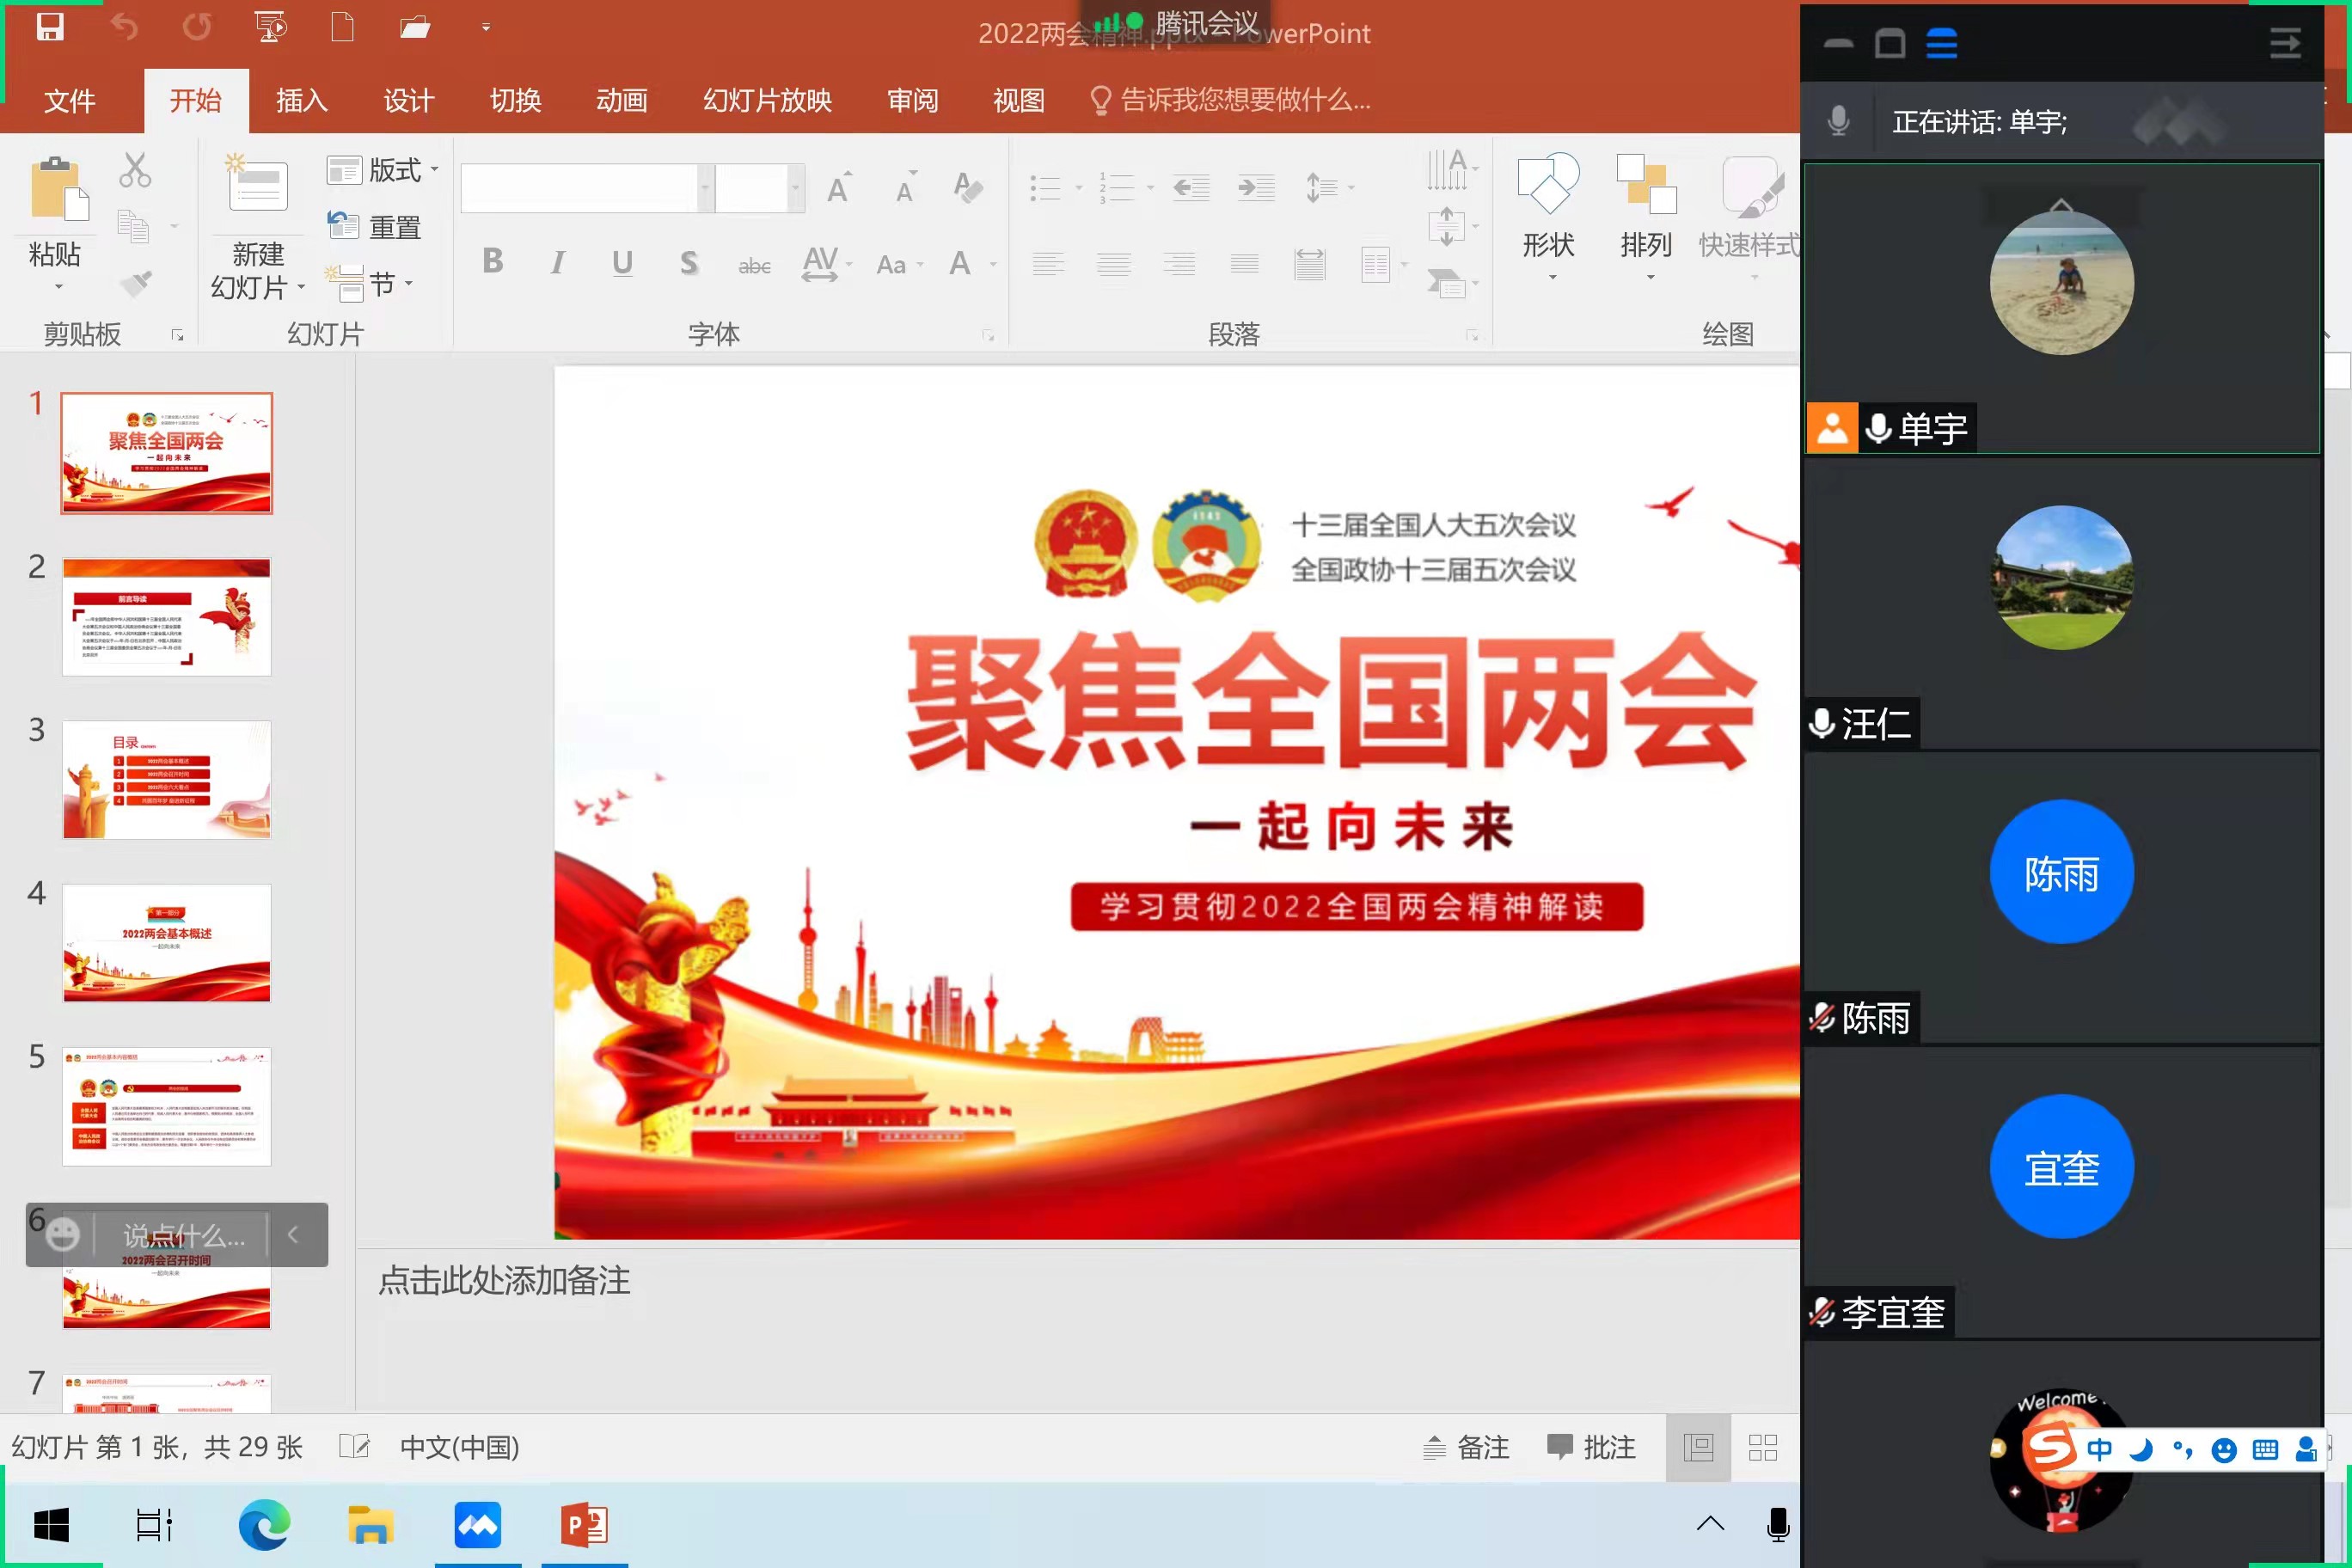Click the slide sorter view icon
Image resolution: width=2352 pixels, height=1568 pixels.
1762,1447
